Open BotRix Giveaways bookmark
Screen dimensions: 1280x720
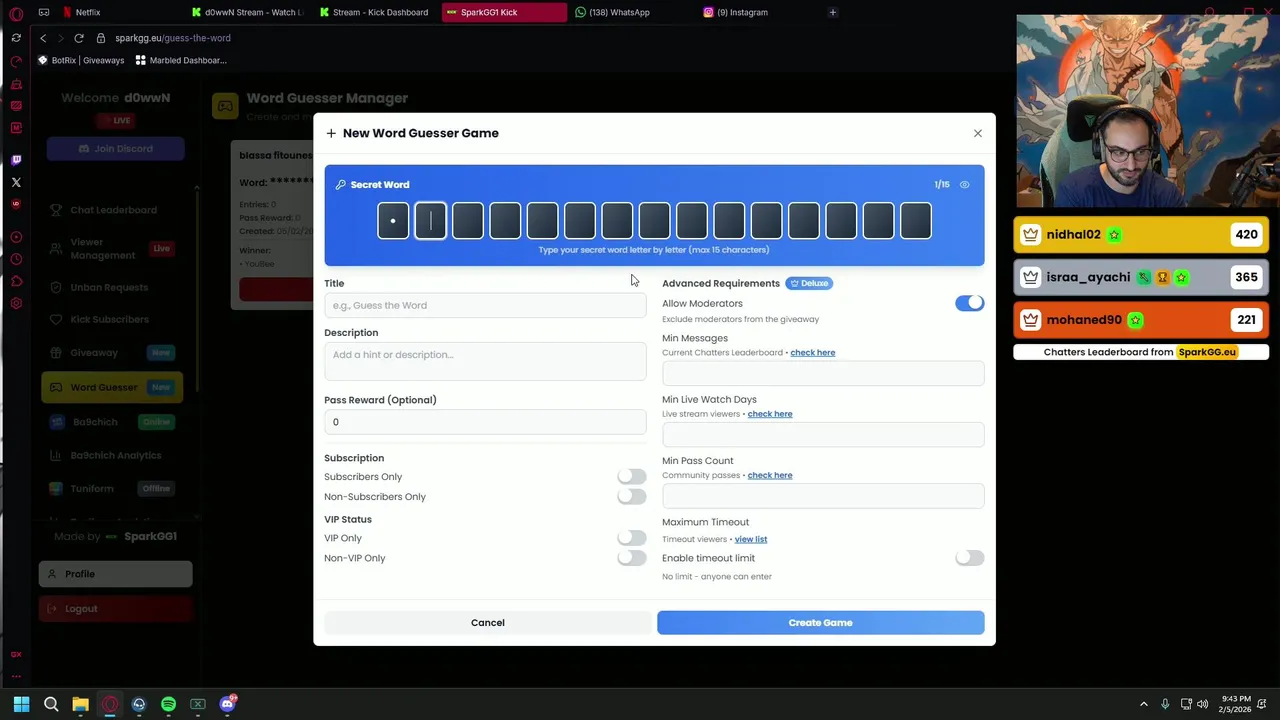(81, 60)
